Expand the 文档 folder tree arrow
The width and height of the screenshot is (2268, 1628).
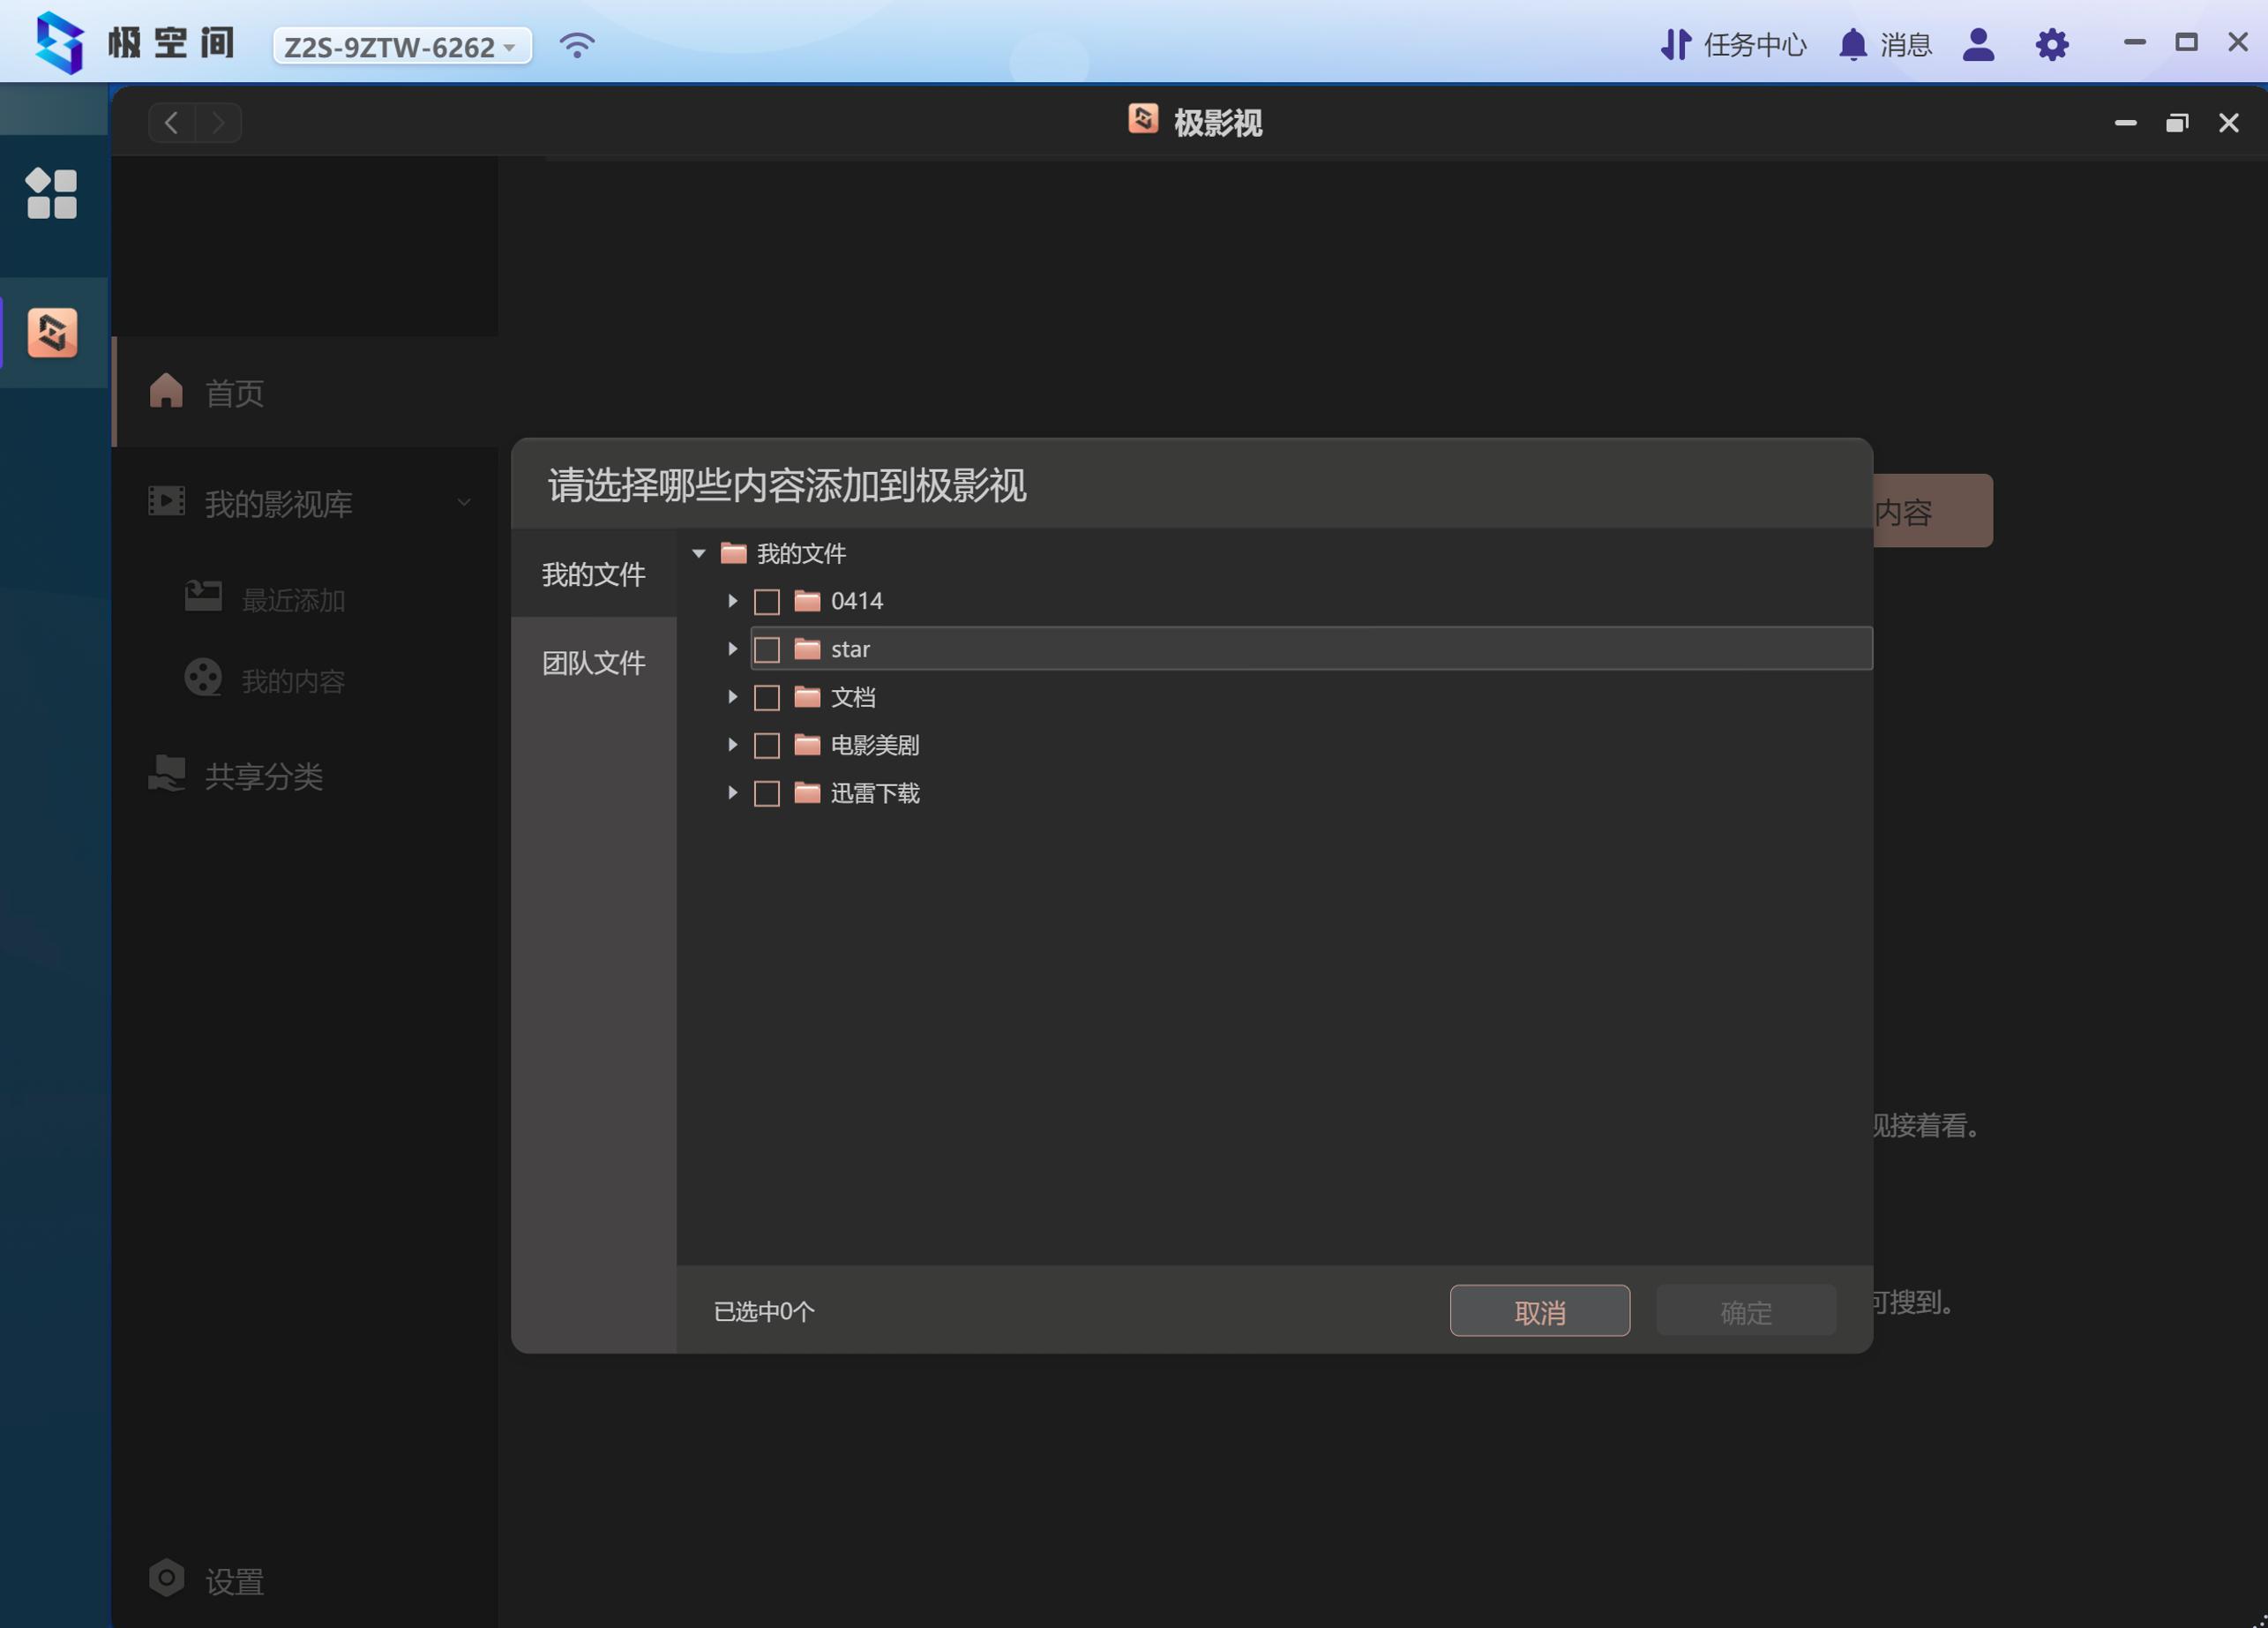pos(732,697)
